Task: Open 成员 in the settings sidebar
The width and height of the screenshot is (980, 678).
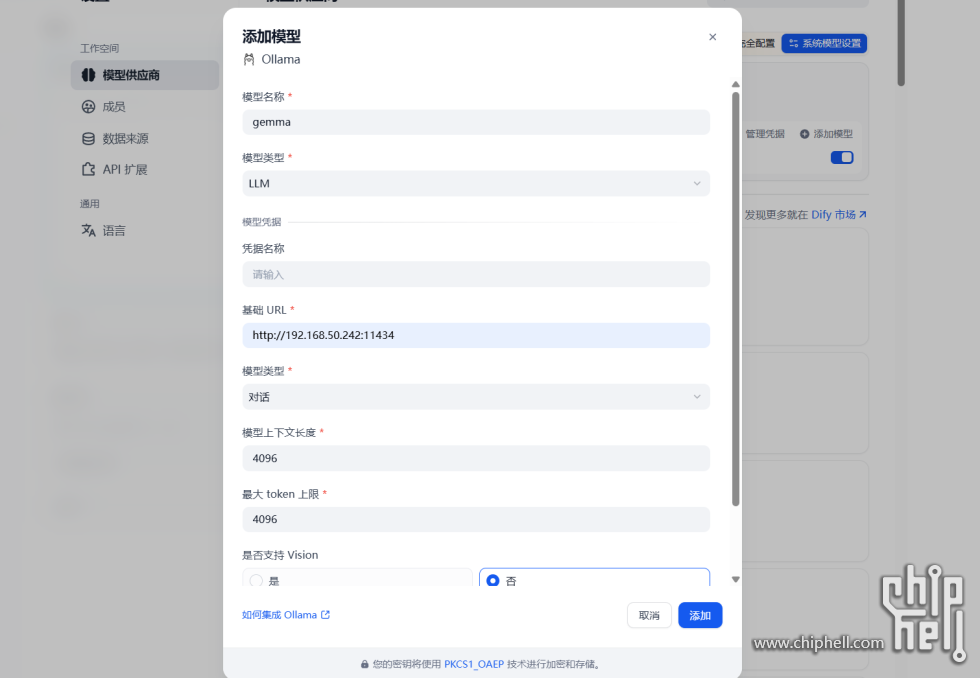Action: point(144,107)
